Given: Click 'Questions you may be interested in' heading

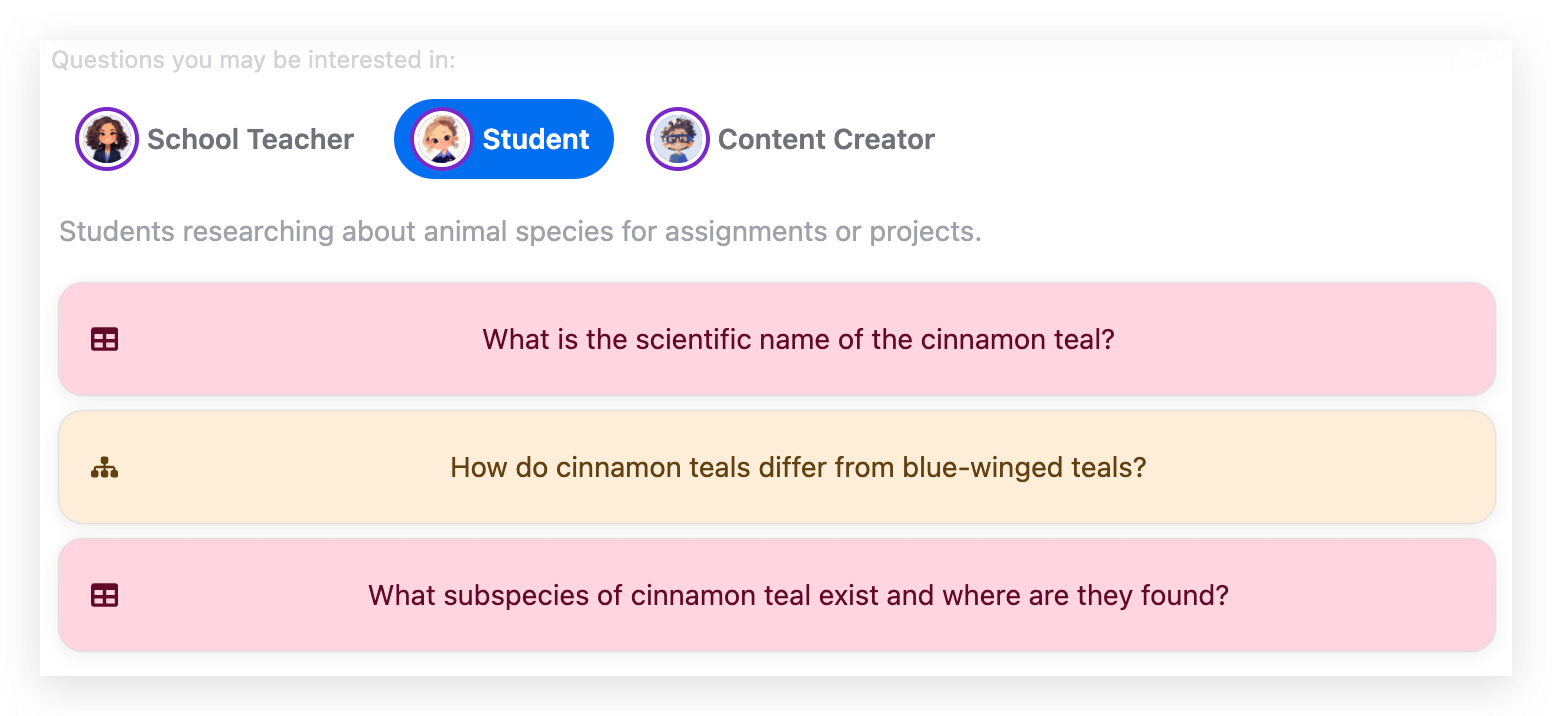Looking at the screenshot, I should click(253, 60).
